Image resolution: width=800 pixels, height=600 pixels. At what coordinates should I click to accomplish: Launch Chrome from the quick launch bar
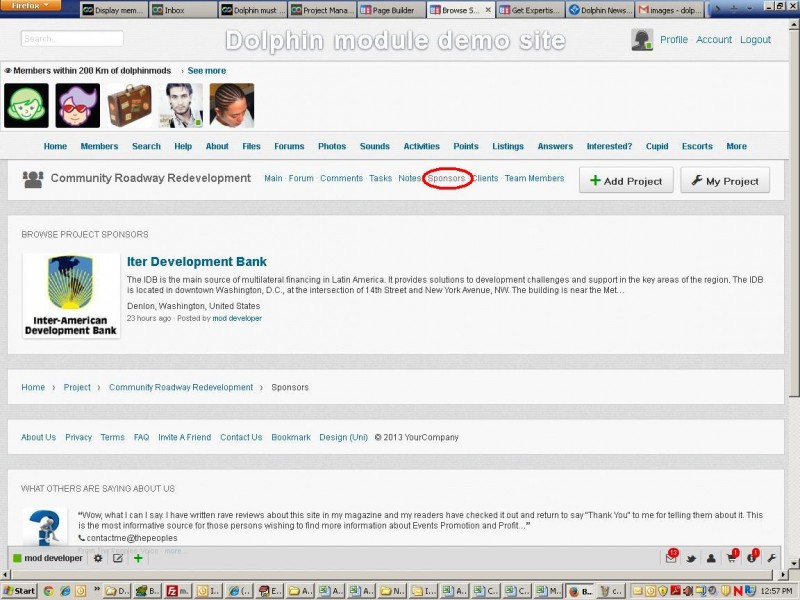(x=48, y=591)
